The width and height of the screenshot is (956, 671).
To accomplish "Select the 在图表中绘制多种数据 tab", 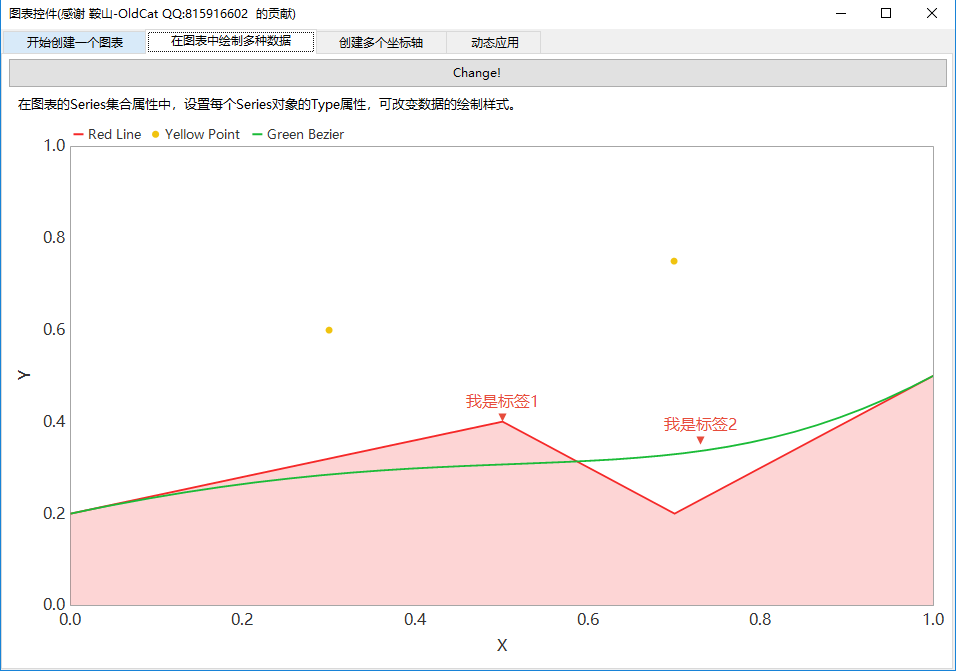I will (231, 42).
